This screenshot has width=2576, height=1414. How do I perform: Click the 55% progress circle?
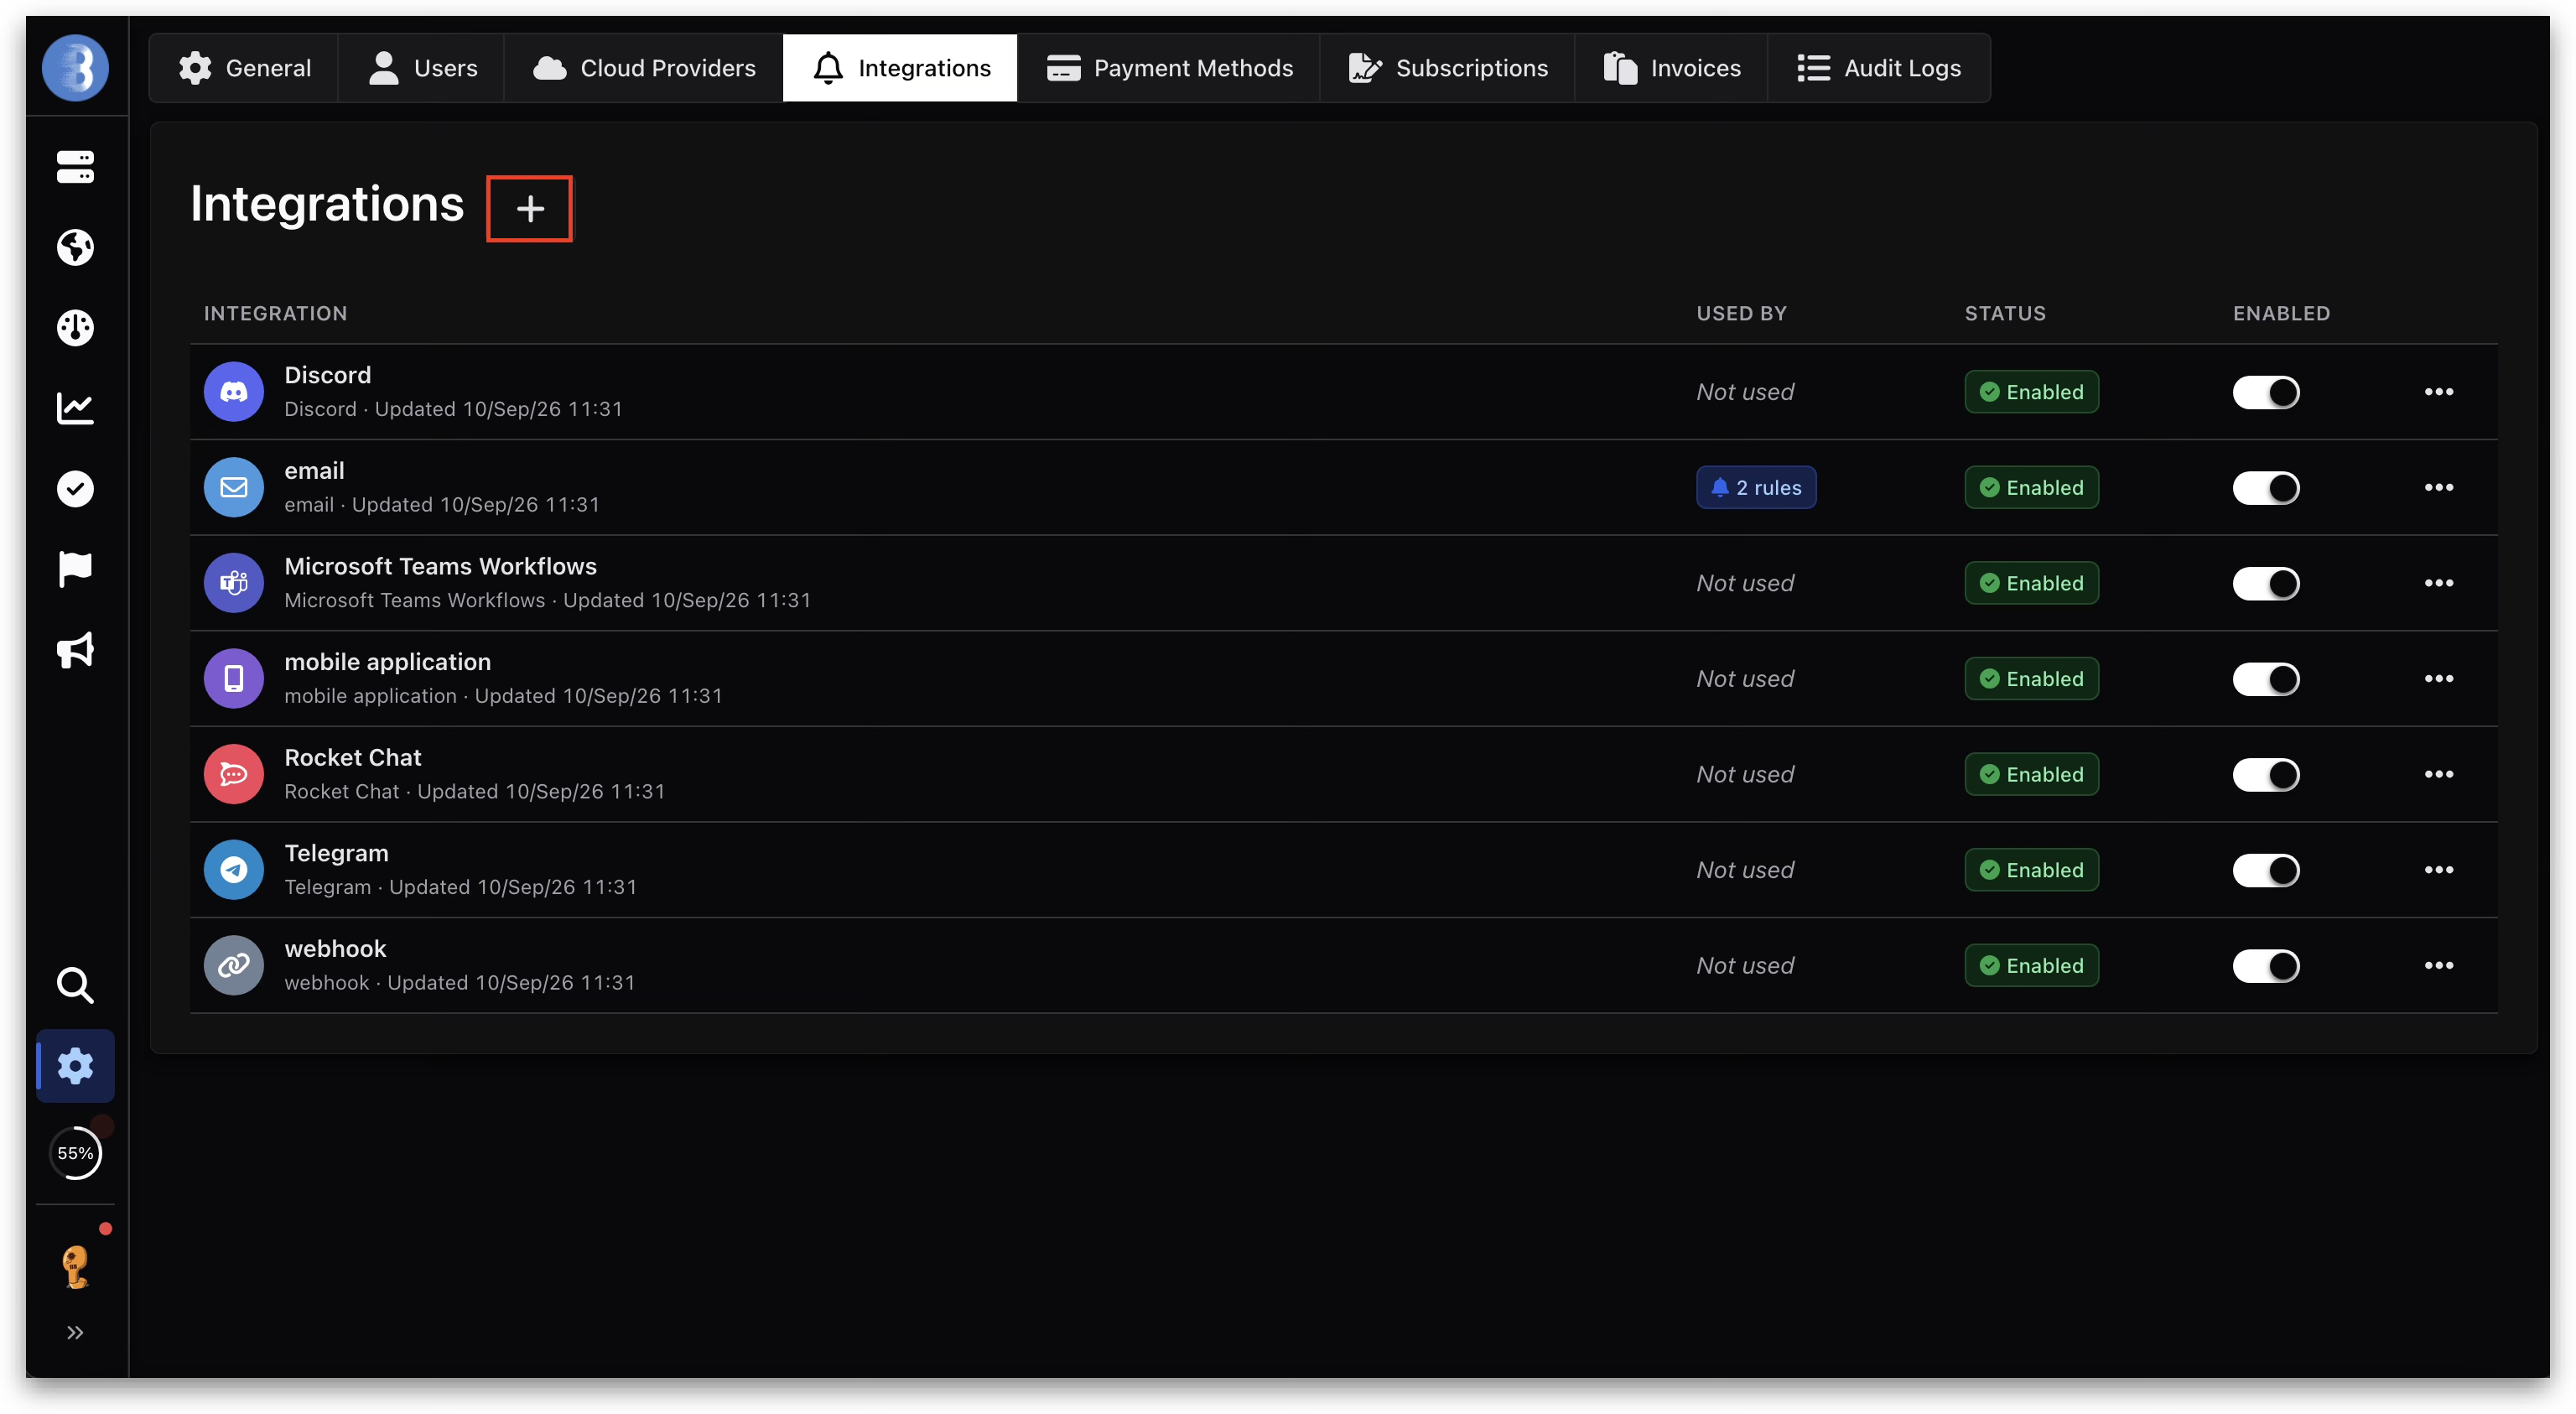[75, 1153]
